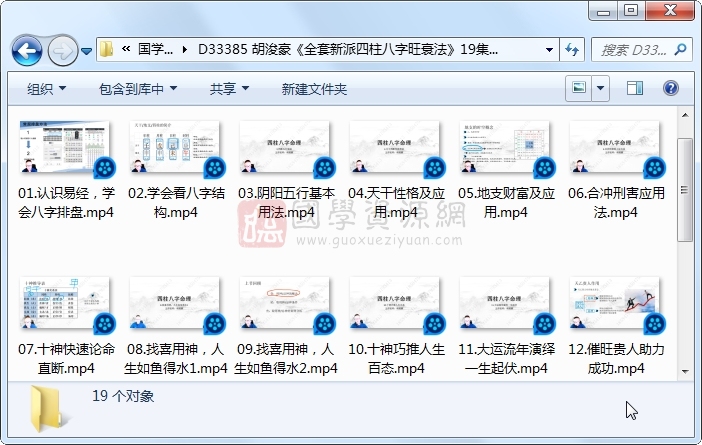Click the filename text 02.学会看八字结构.mp4
This screenshot has height=445, width=702.
tap(176, 202)
